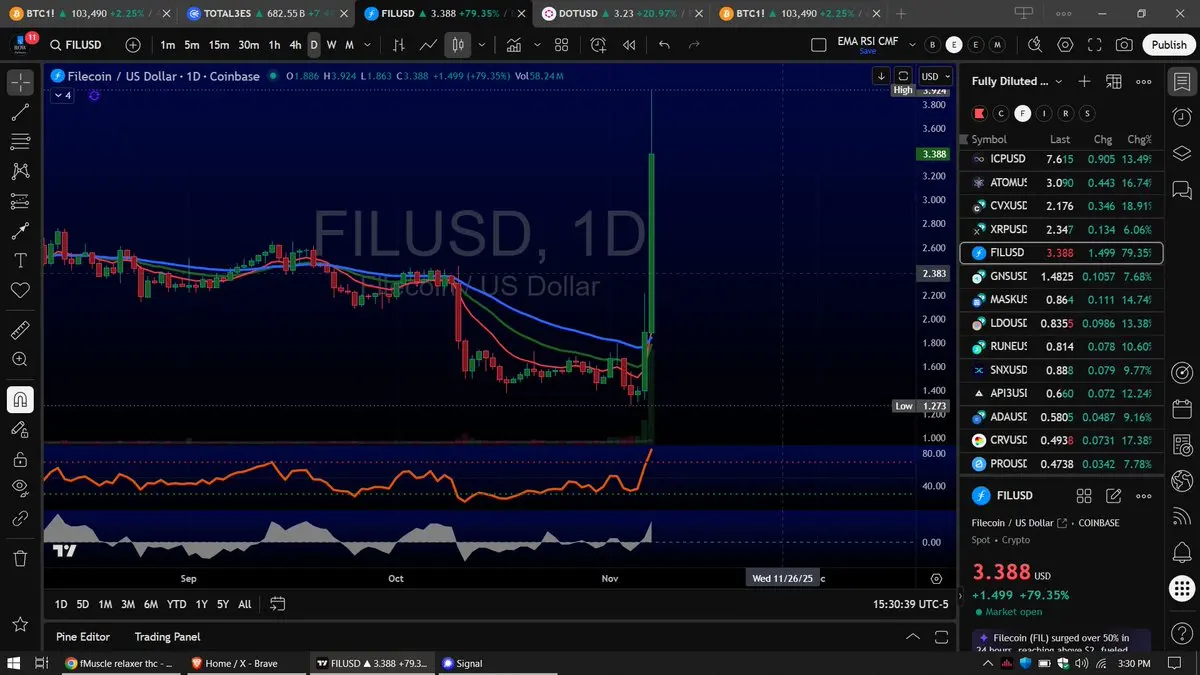Select the red flag watchlist filter

(979, 113)
